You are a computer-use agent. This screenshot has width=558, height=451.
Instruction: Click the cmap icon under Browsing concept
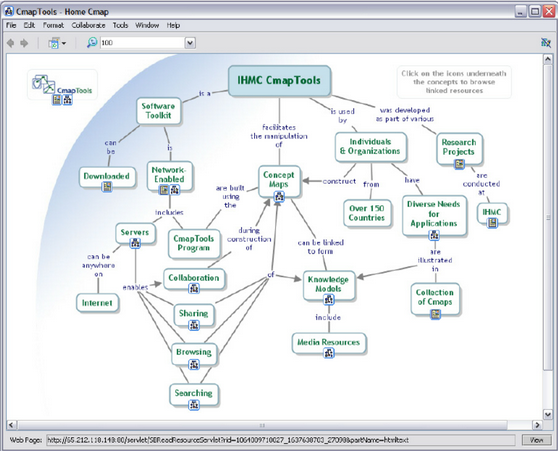pos(194,364)
